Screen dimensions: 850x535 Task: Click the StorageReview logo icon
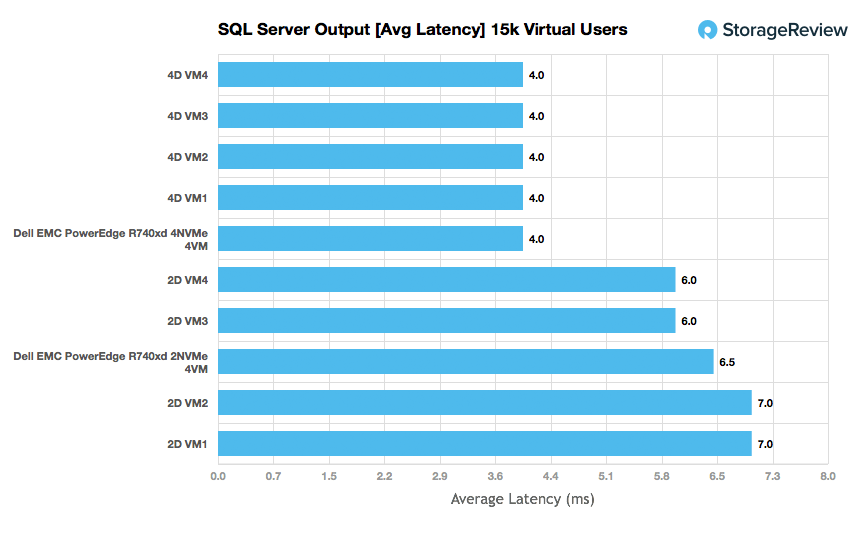coord(707,30)
